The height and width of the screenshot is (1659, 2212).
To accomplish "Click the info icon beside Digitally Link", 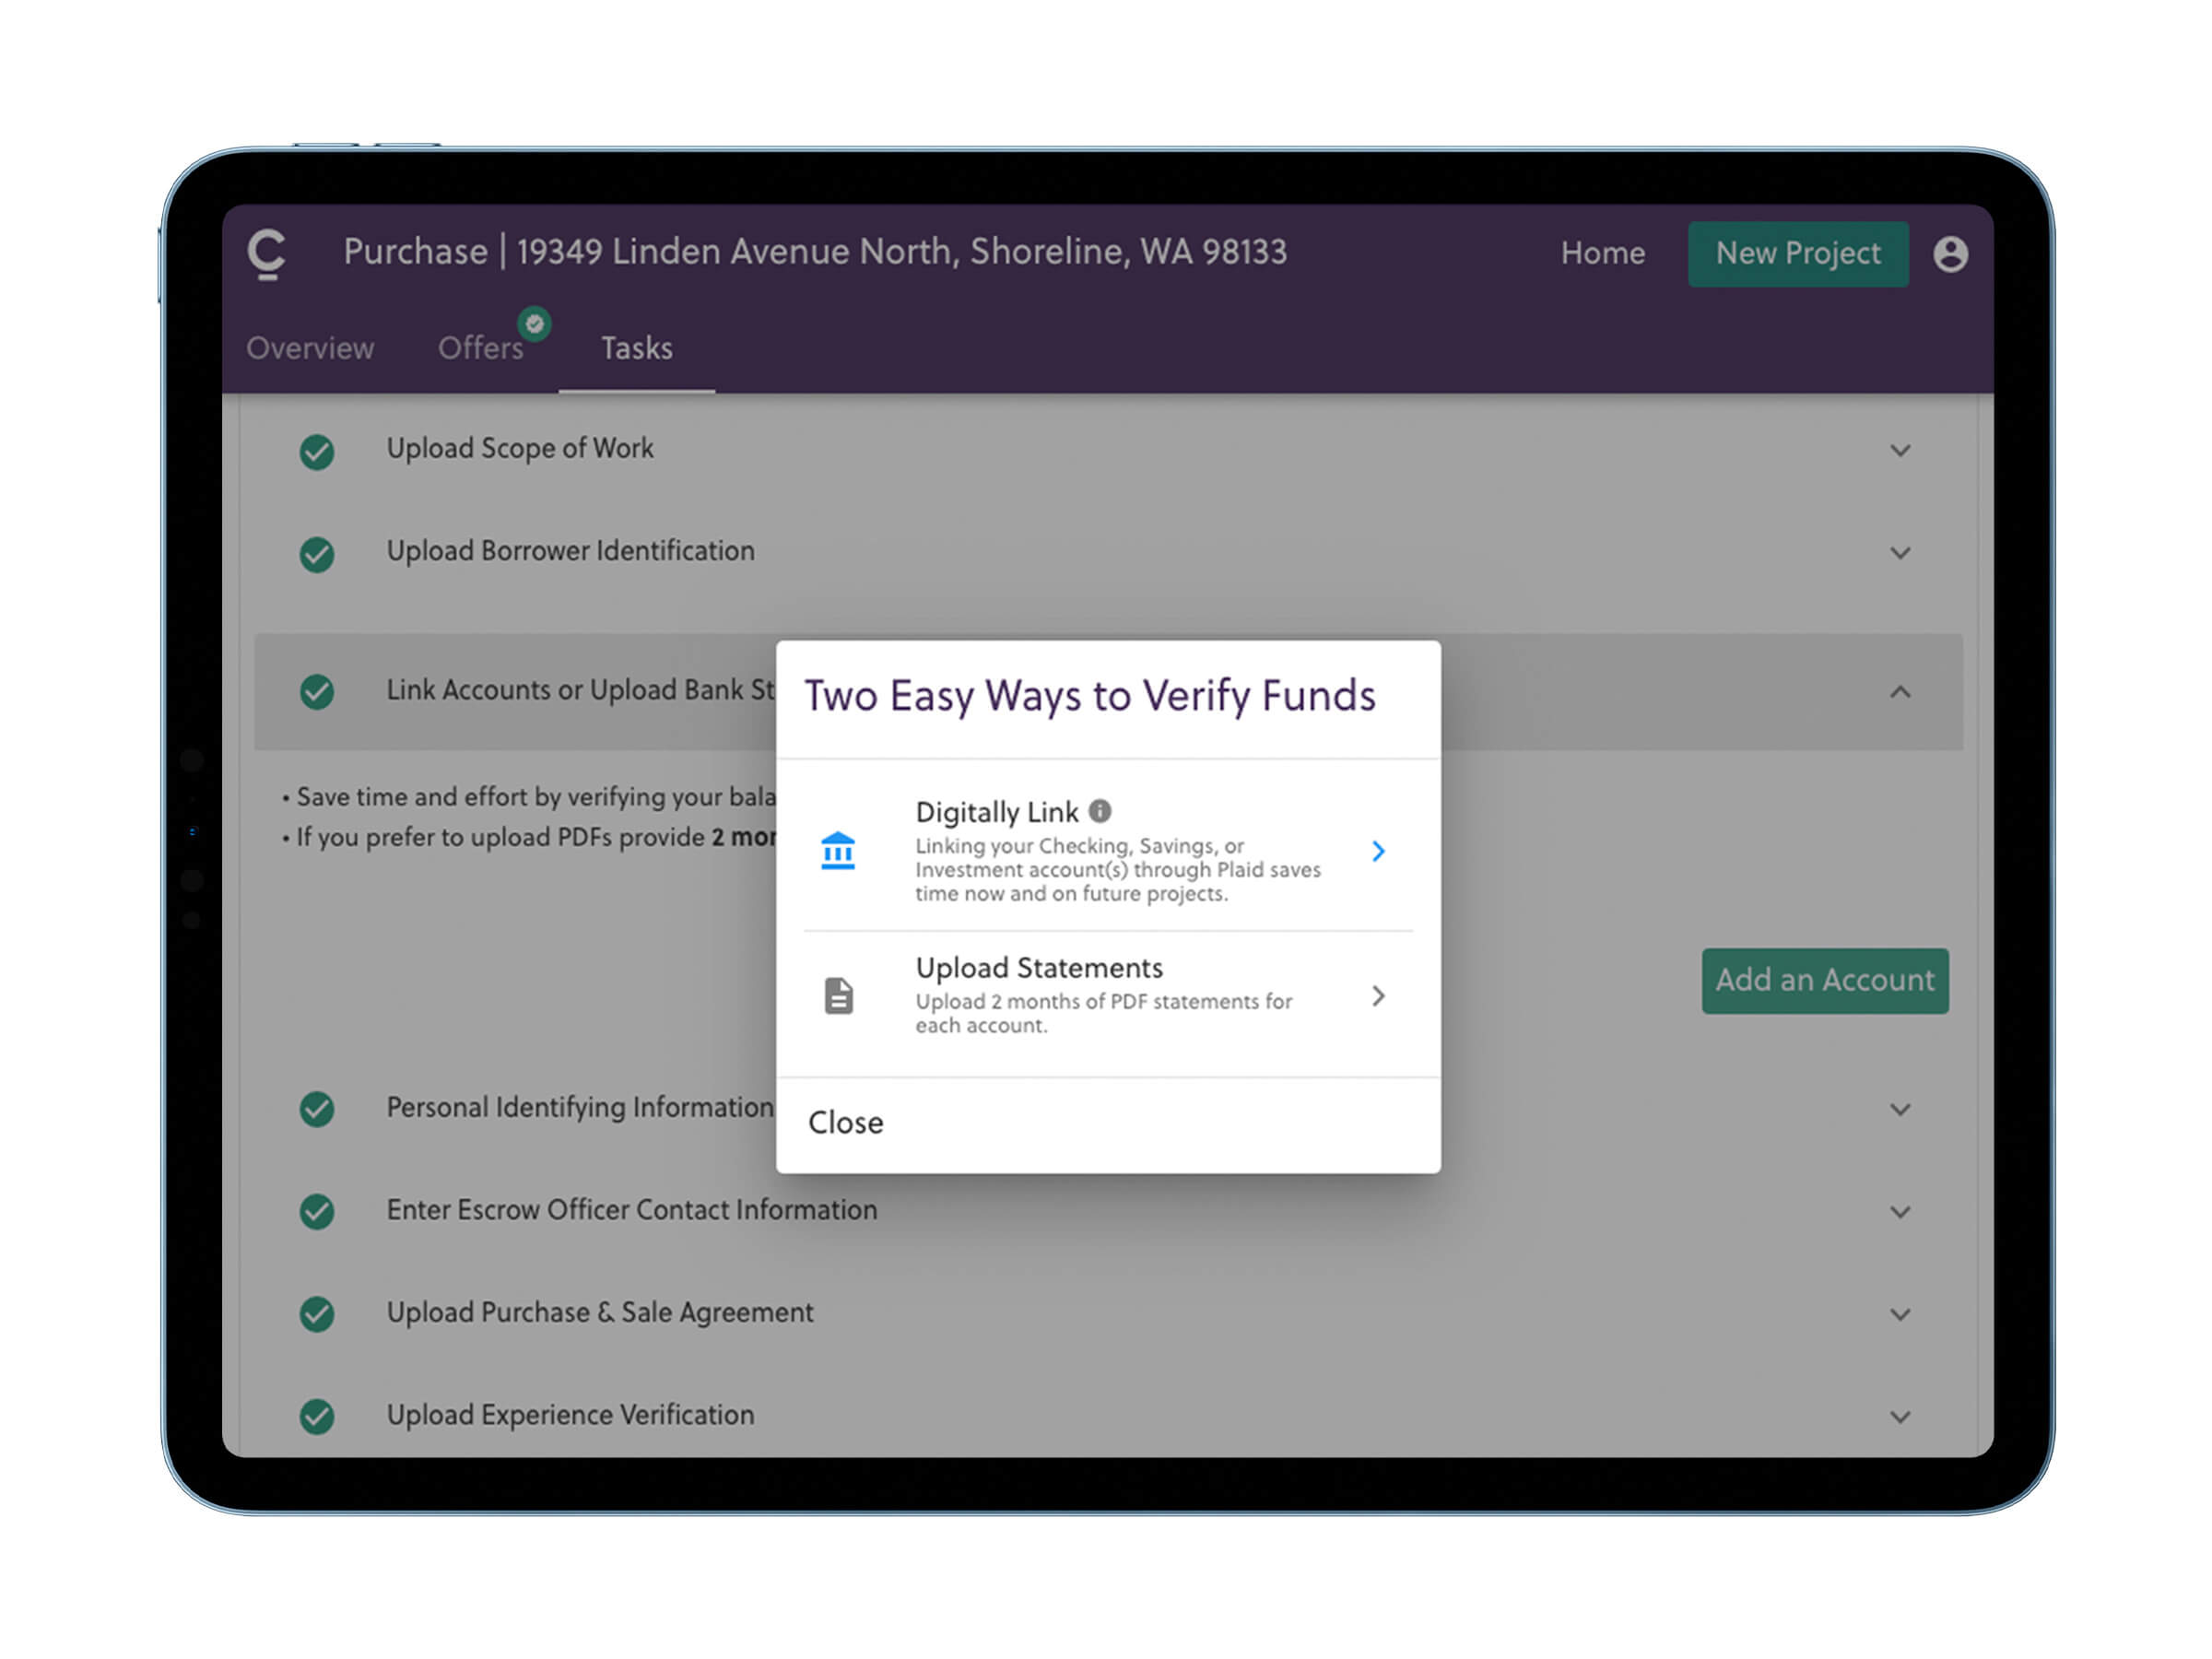I will [x=1100, y=810].
